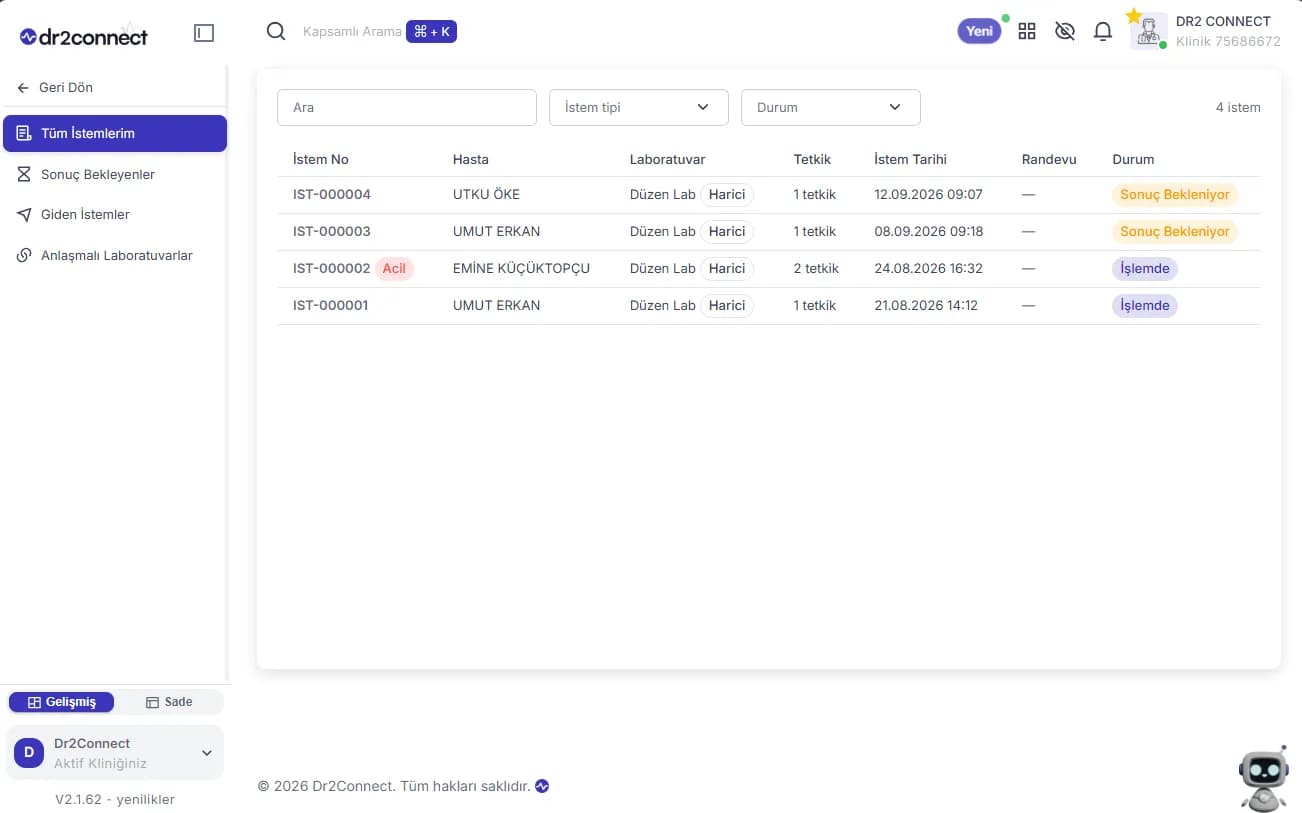Open request IST-000003
Image resolution: width=1302 pixels, height=813 pixels.
click(x=332, y=231)
